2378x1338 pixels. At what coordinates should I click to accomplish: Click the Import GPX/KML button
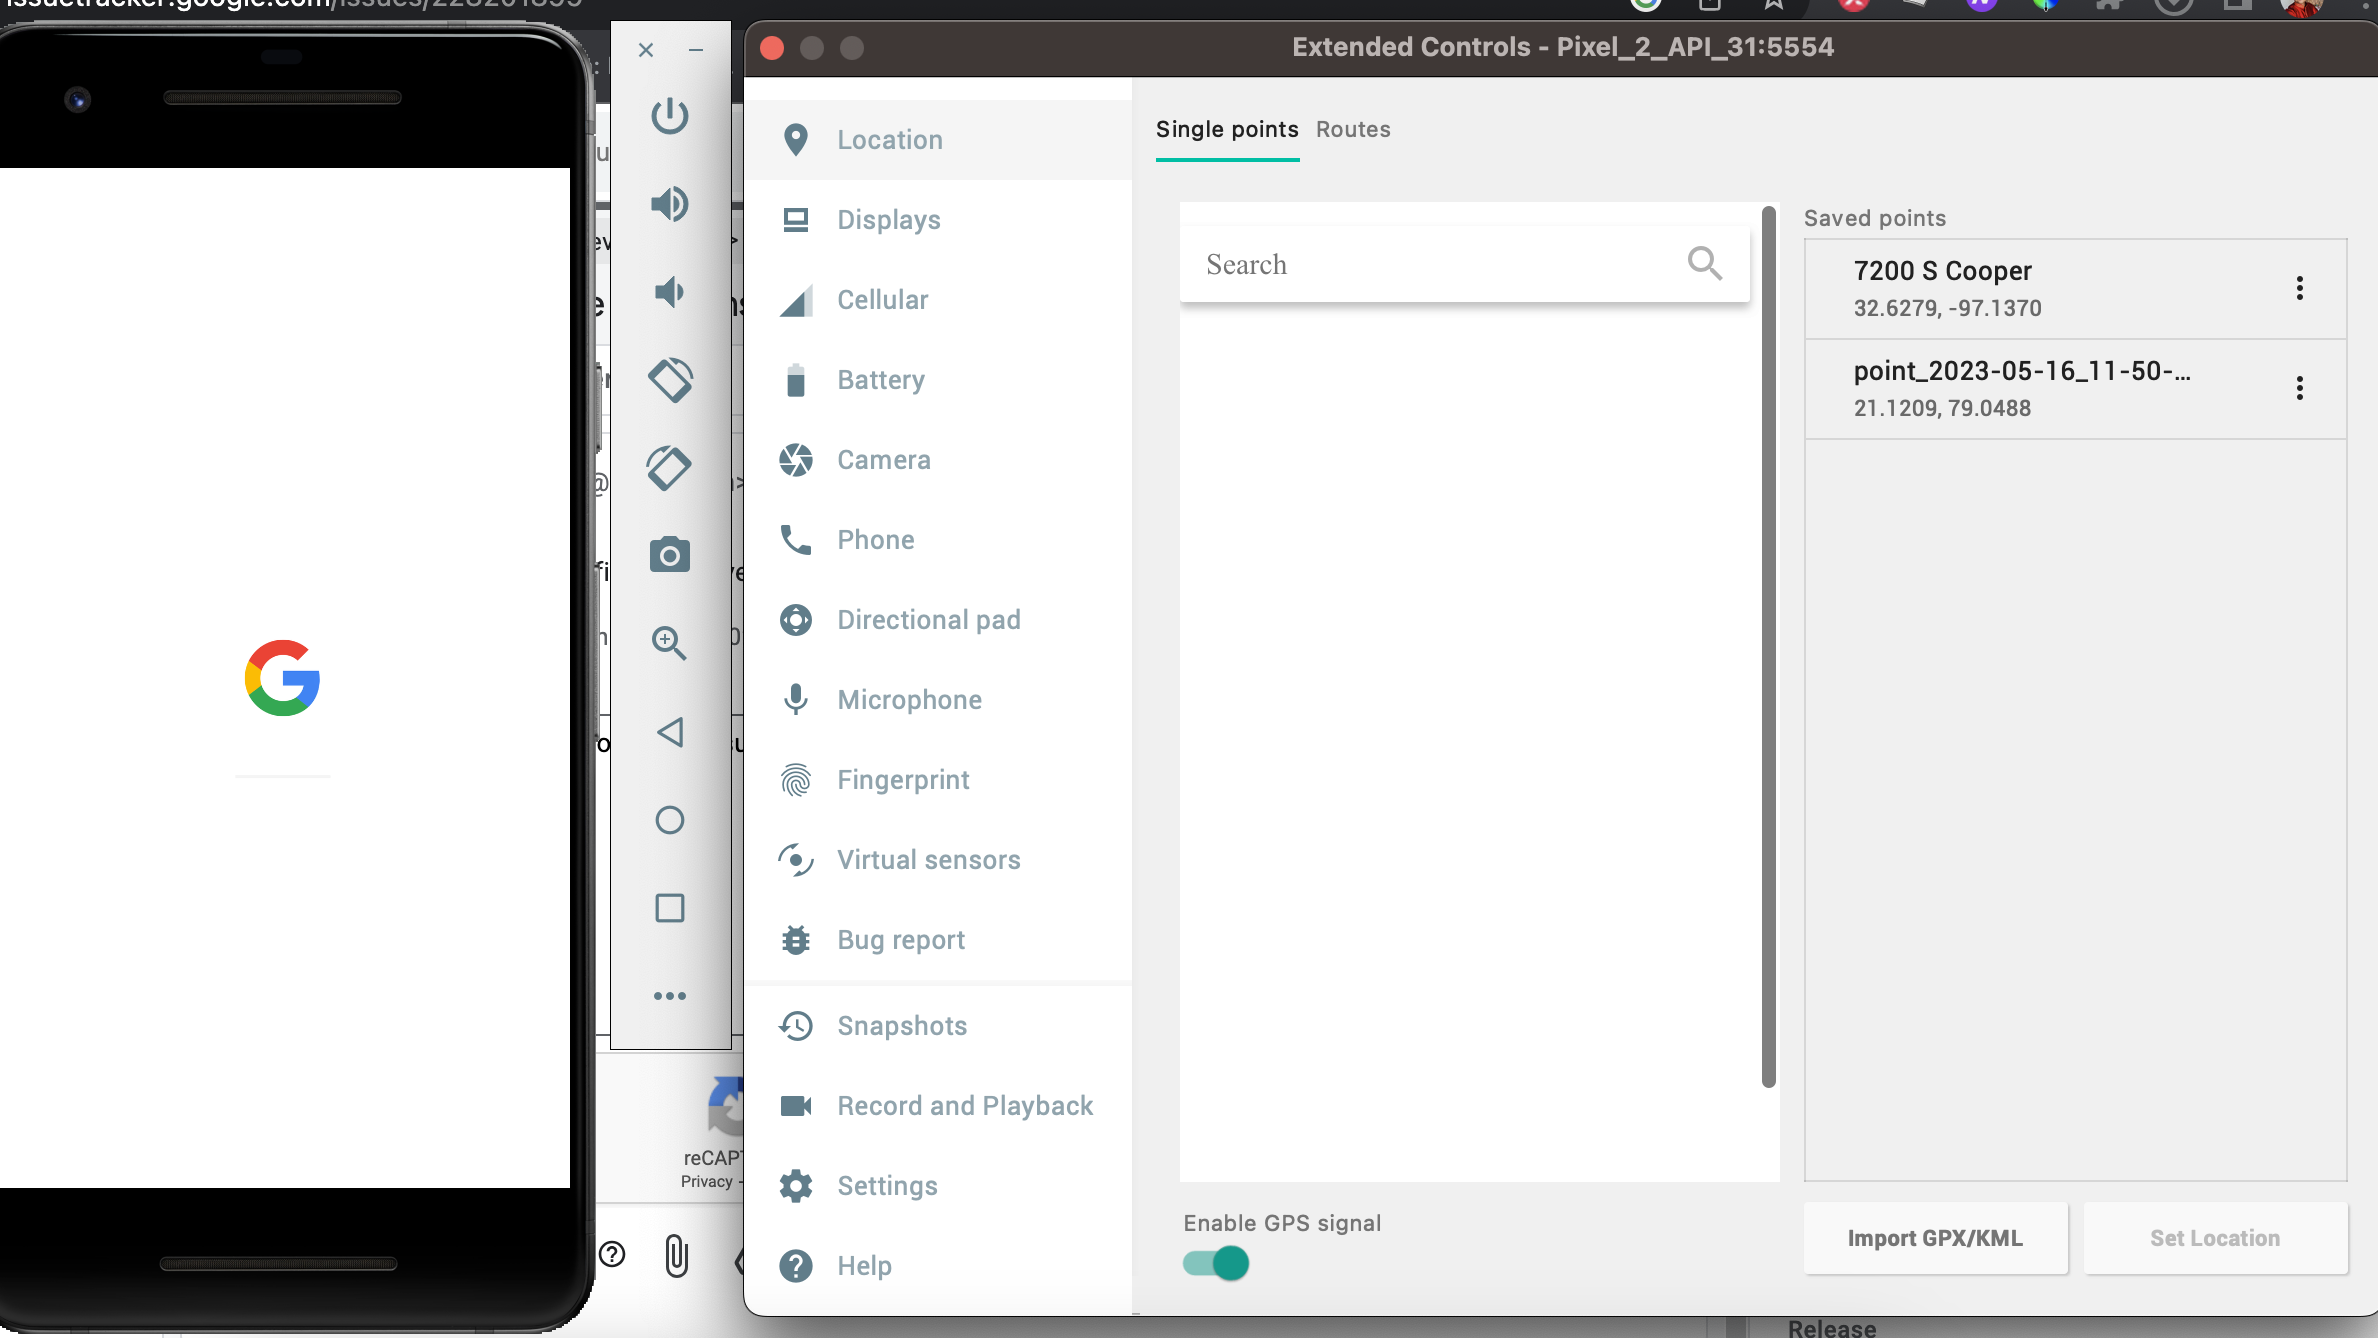coord(1935,1238)
